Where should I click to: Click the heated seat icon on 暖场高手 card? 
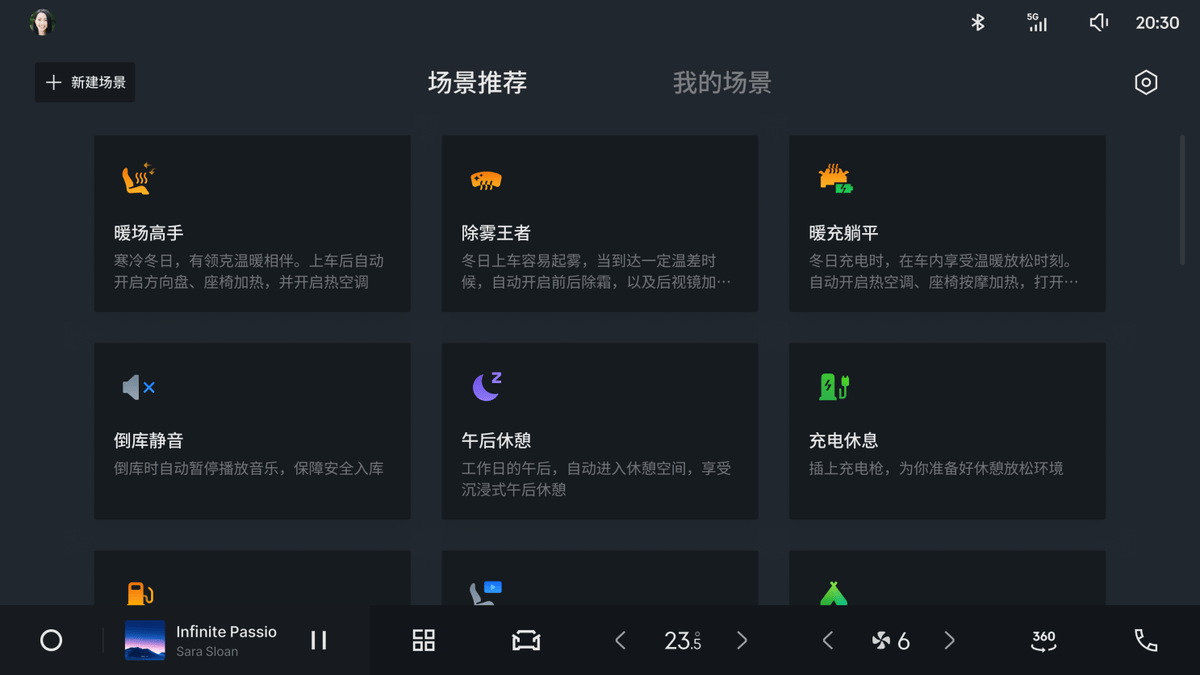(x=136, y=179)
